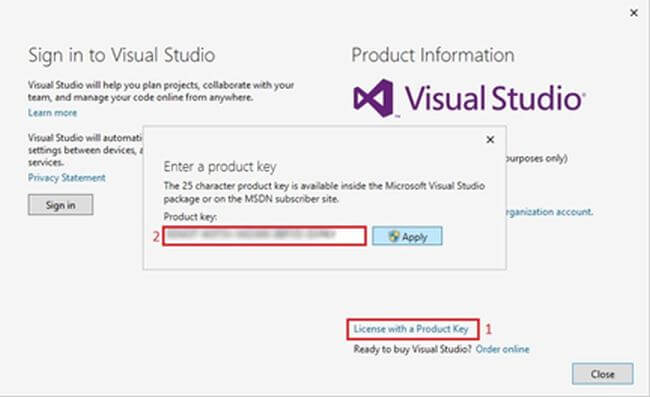Click the 'Enter a product key' heading
650x397 pixels.
point(220,167)
